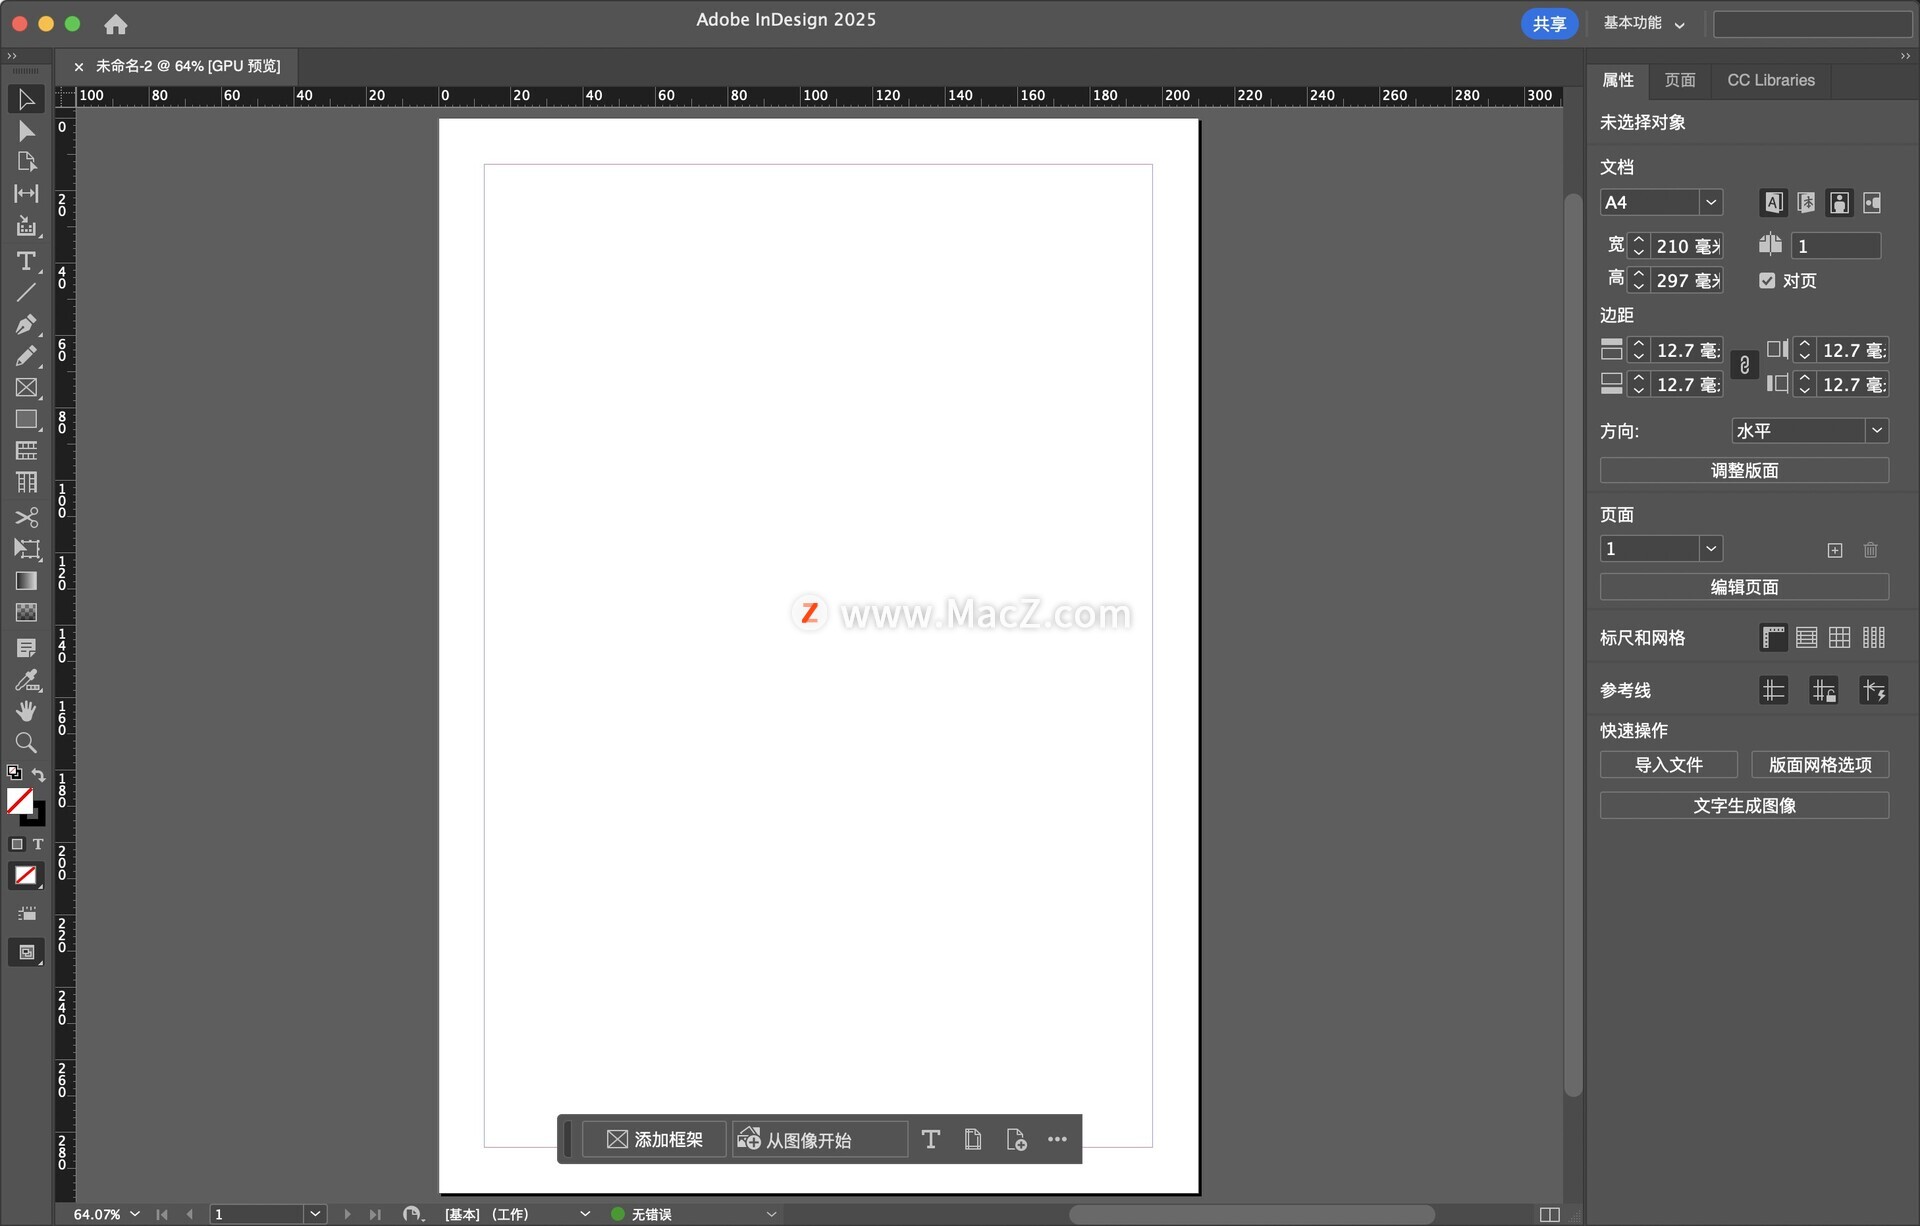
Task: Click the fill color swatch in toolbox
Action: tap(19, 800)
